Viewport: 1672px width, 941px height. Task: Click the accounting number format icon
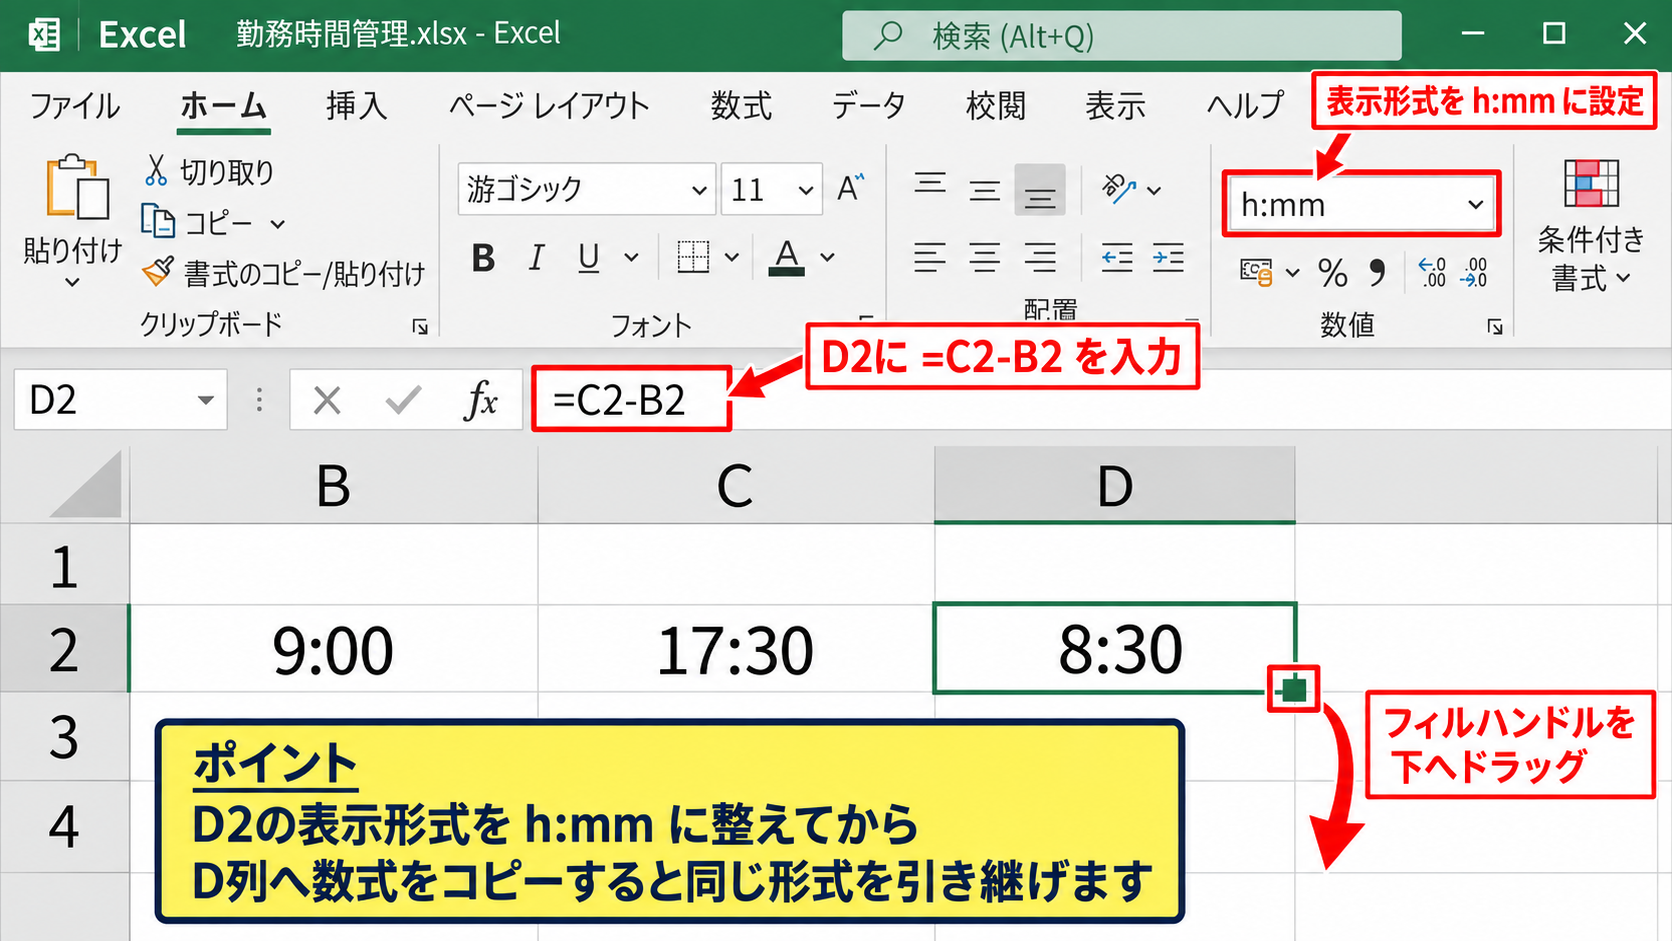point(1256,272)
